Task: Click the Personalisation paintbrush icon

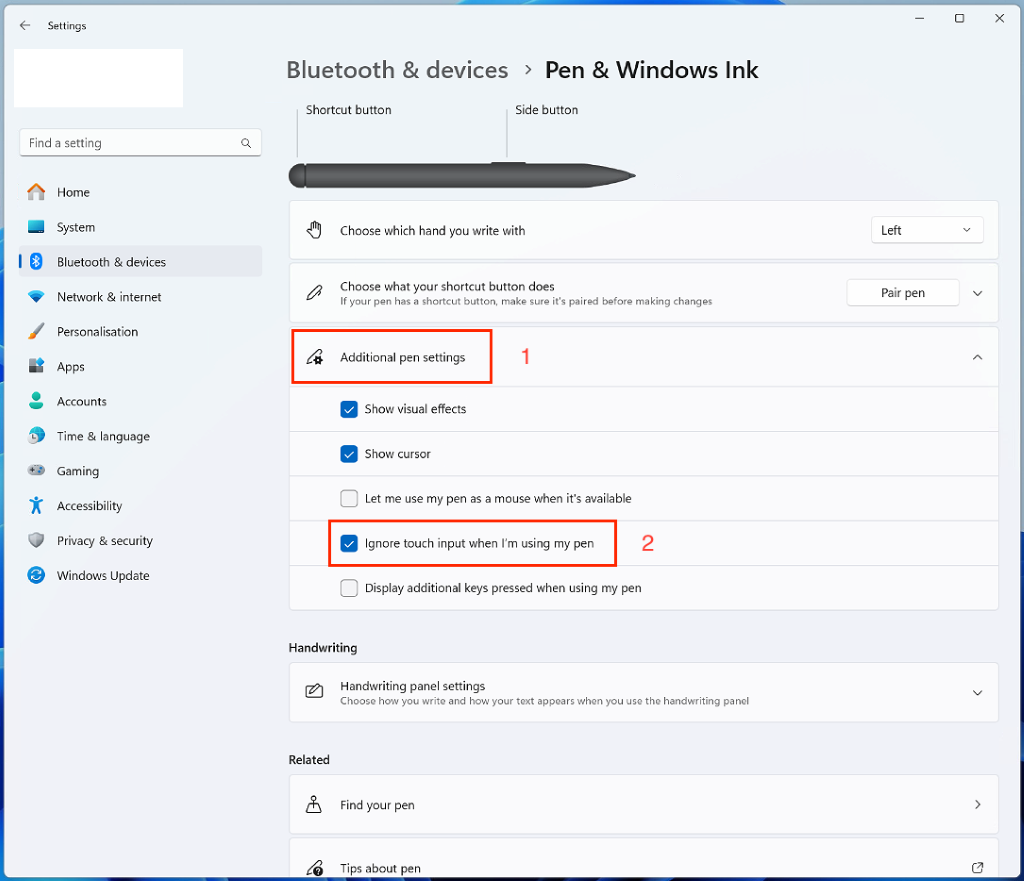Action: [36, 331]
